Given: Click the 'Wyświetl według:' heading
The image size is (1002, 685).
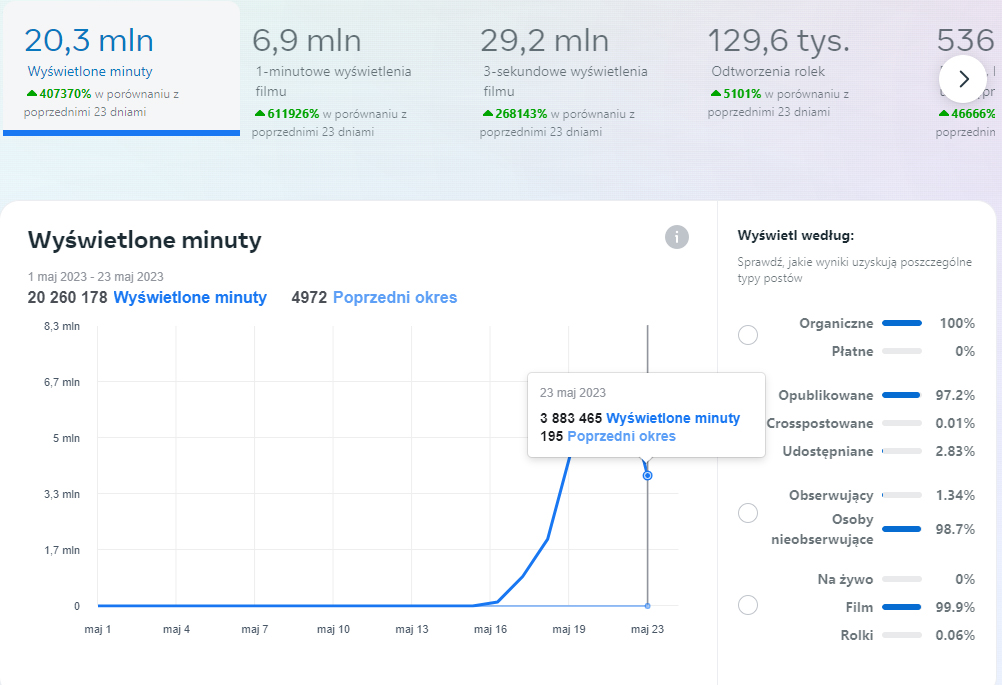Looking at the screenshot, I should tap(796, 235).
